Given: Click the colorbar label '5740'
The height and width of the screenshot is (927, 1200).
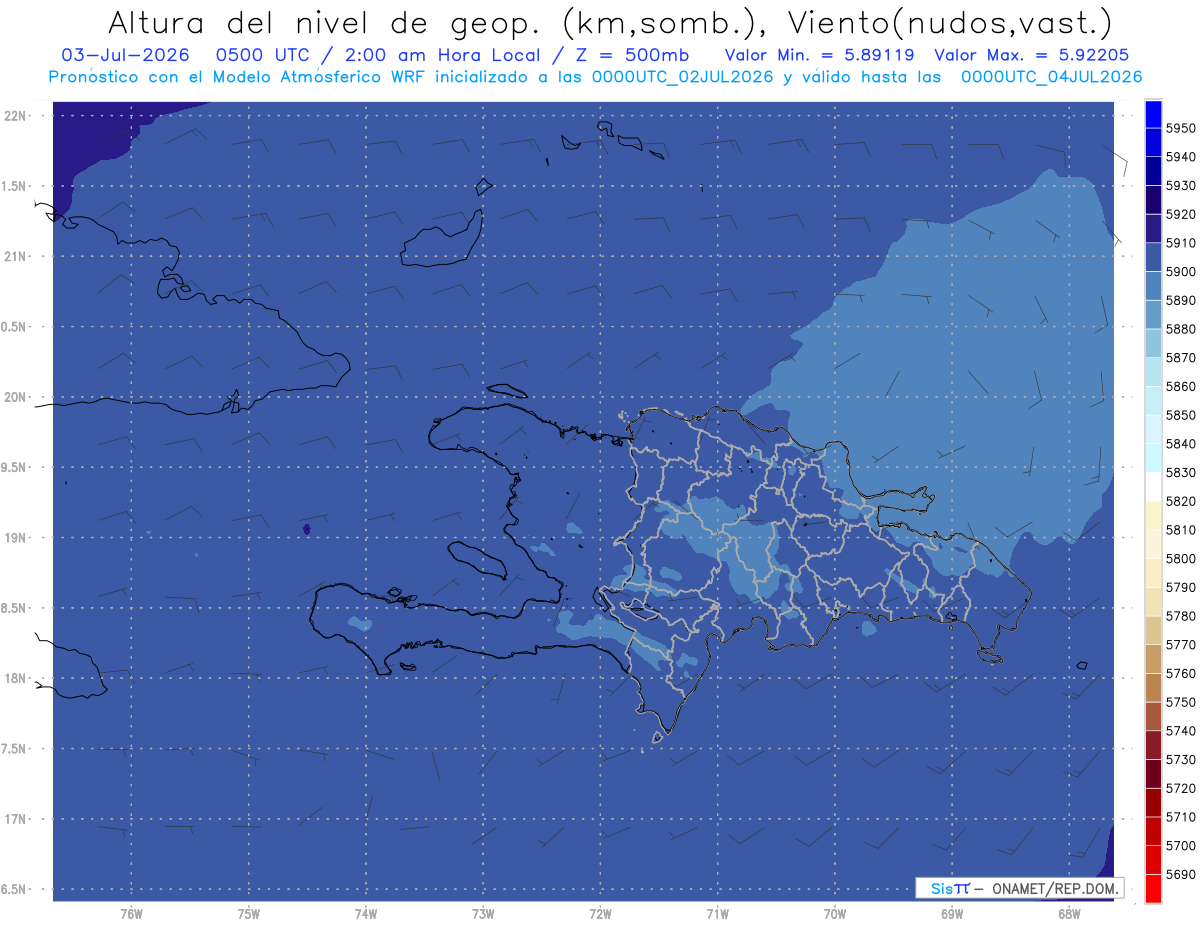Looking at the screenshot, I should tap(1181, 731).
